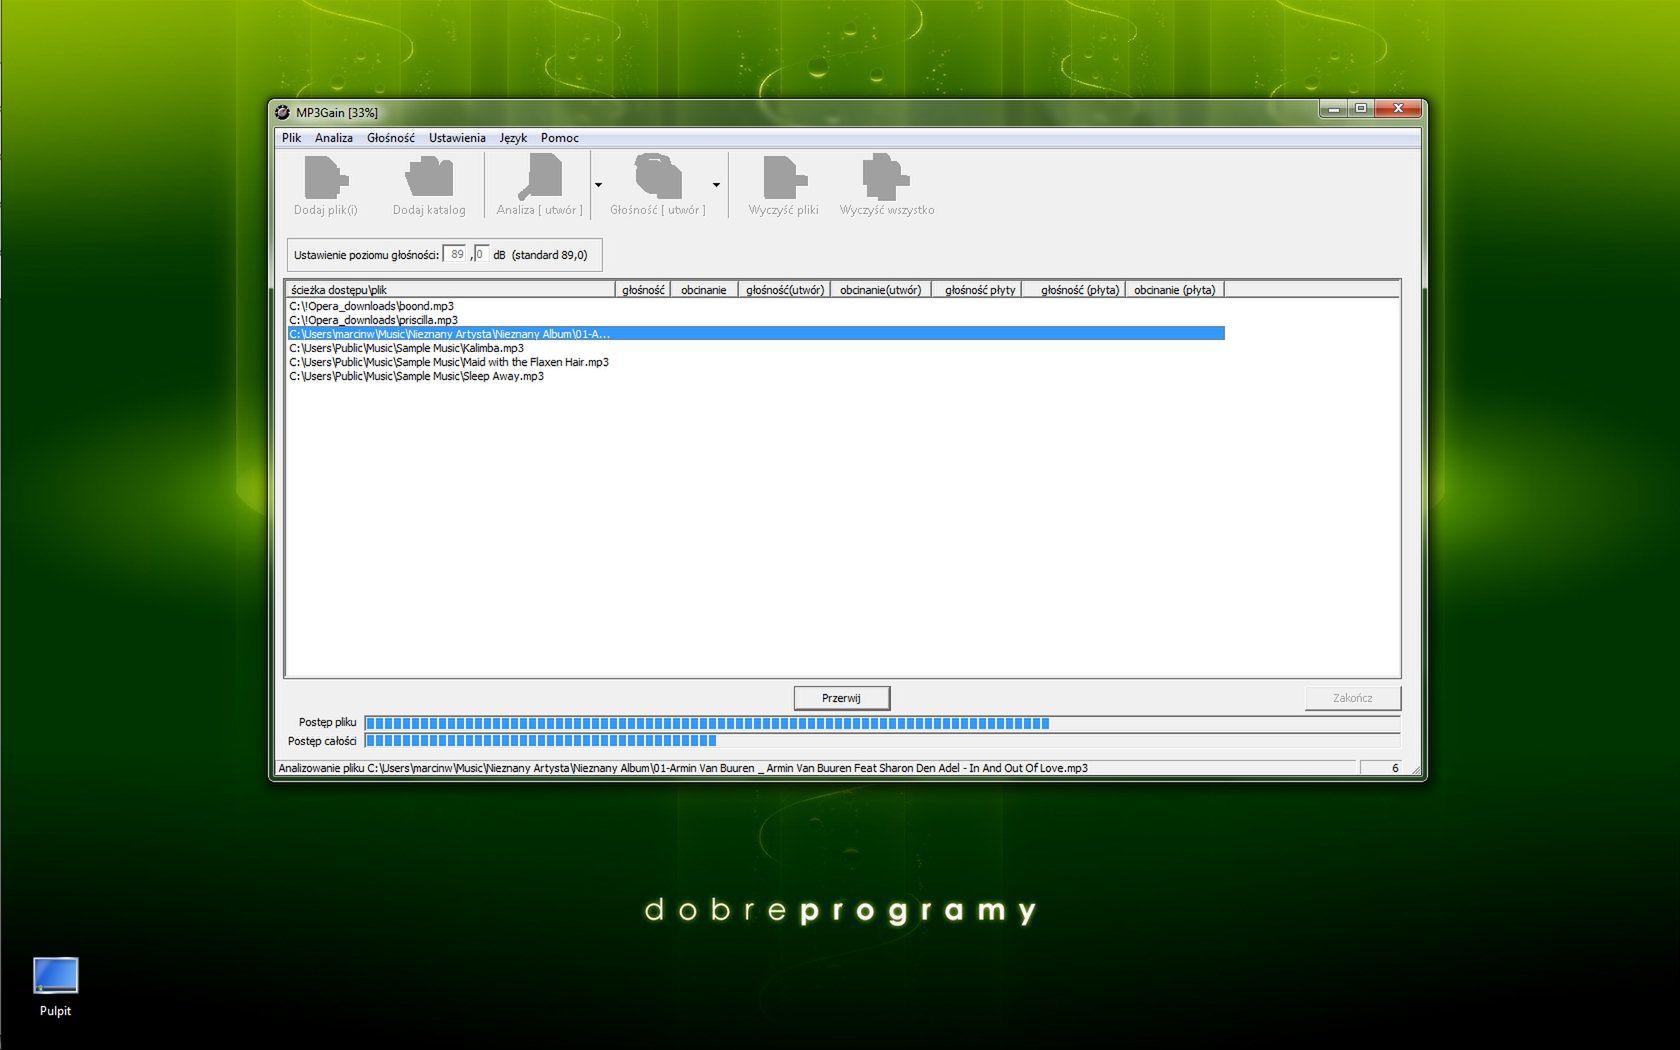Image resolution: width=1680 pixels, height=1050 pixels.
Task: Click the (standard 89,0) label
Action: click(549, 255)
